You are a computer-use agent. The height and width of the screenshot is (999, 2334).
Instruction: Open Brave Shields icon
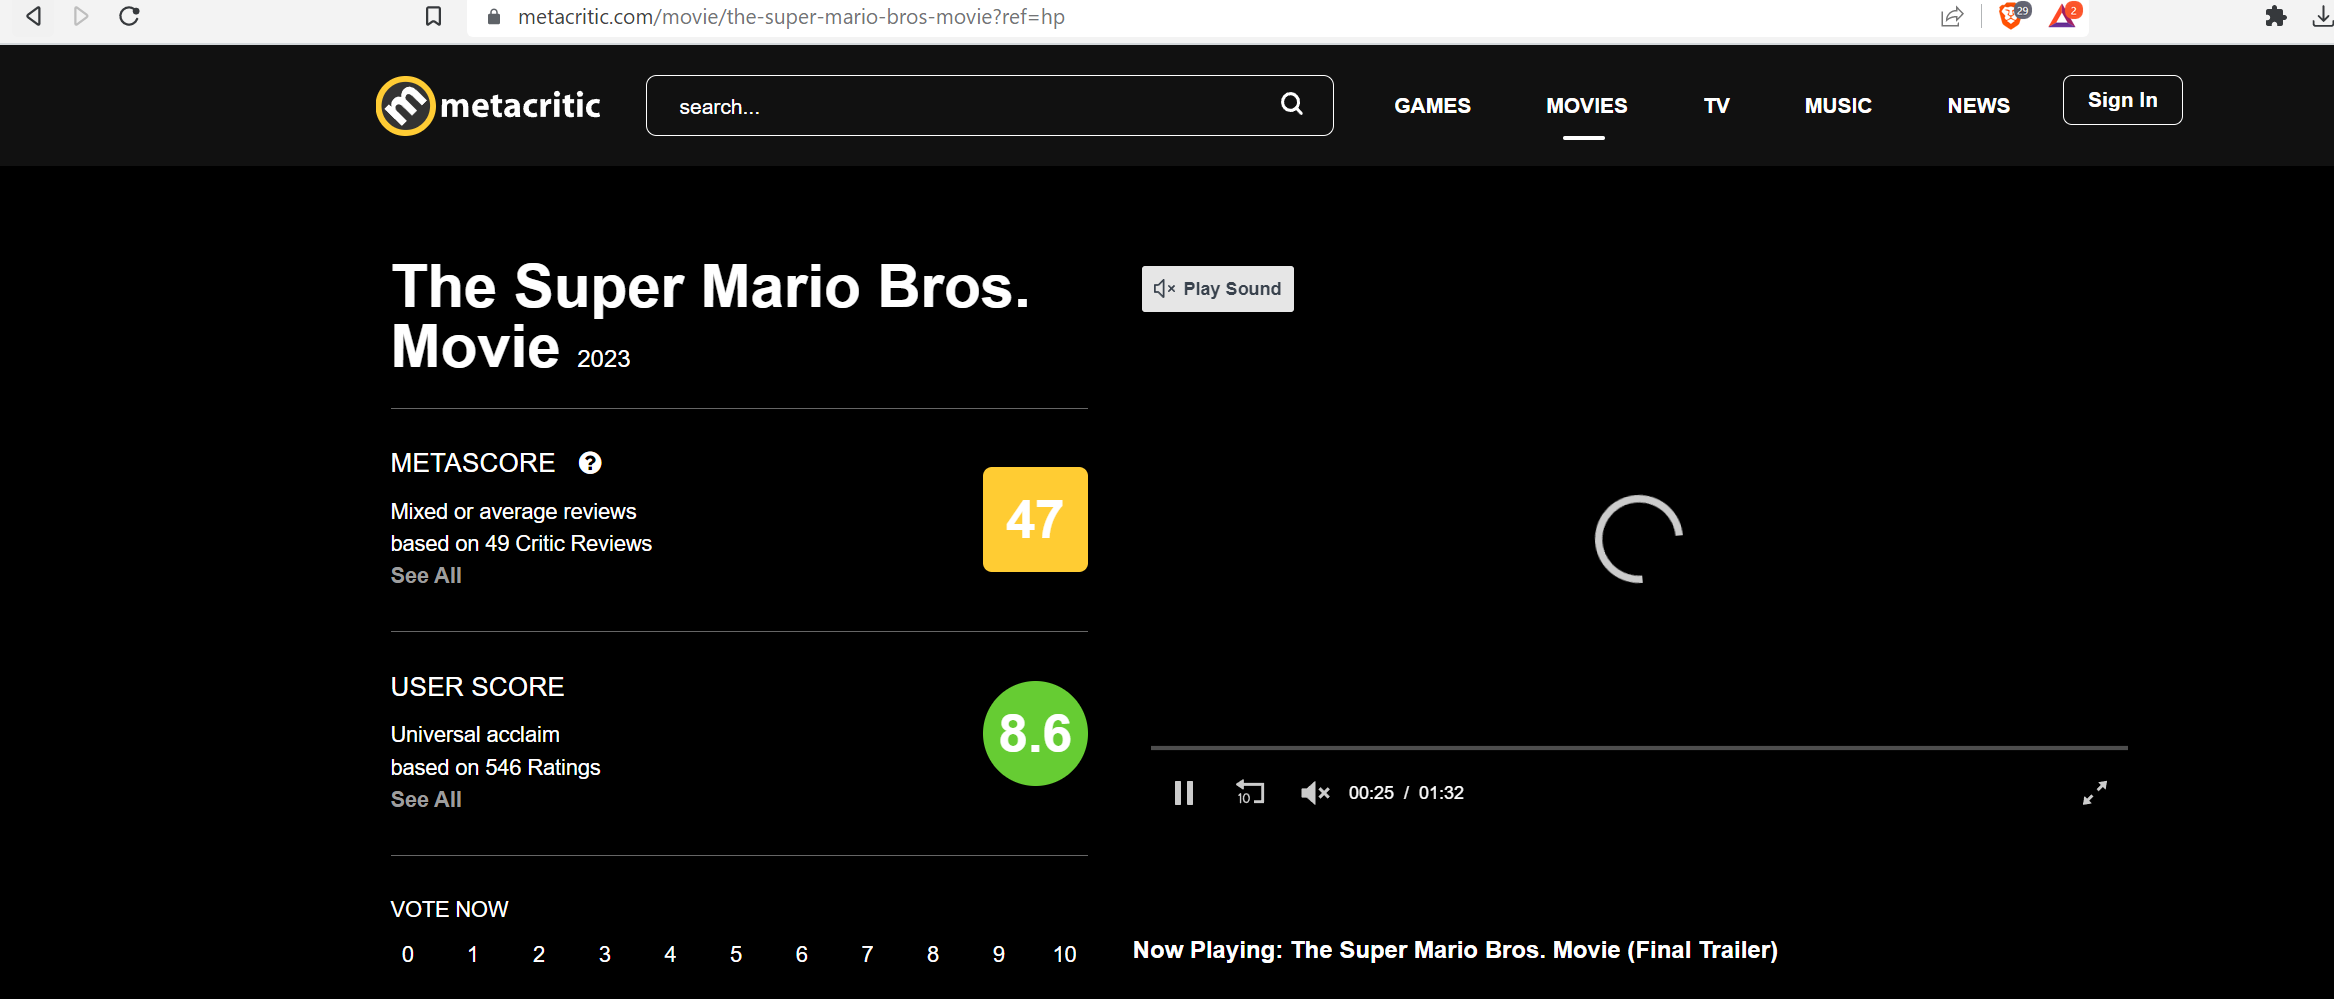pos(2011,15)
